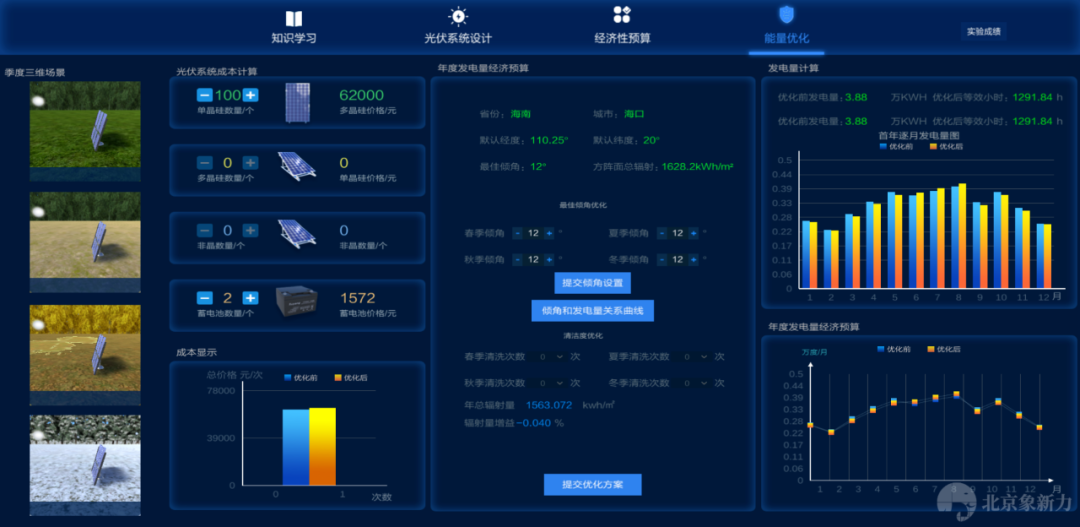Open the 冬季清洗次数 dropdown

[x=696, y=383]
